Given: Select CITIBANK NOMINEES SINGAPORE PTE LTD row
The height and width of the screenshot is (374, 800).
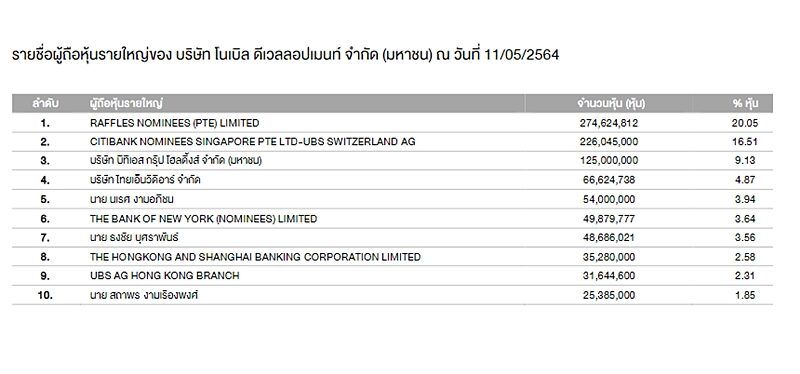Looking at the screenshot, I should (x=392, y=142).
